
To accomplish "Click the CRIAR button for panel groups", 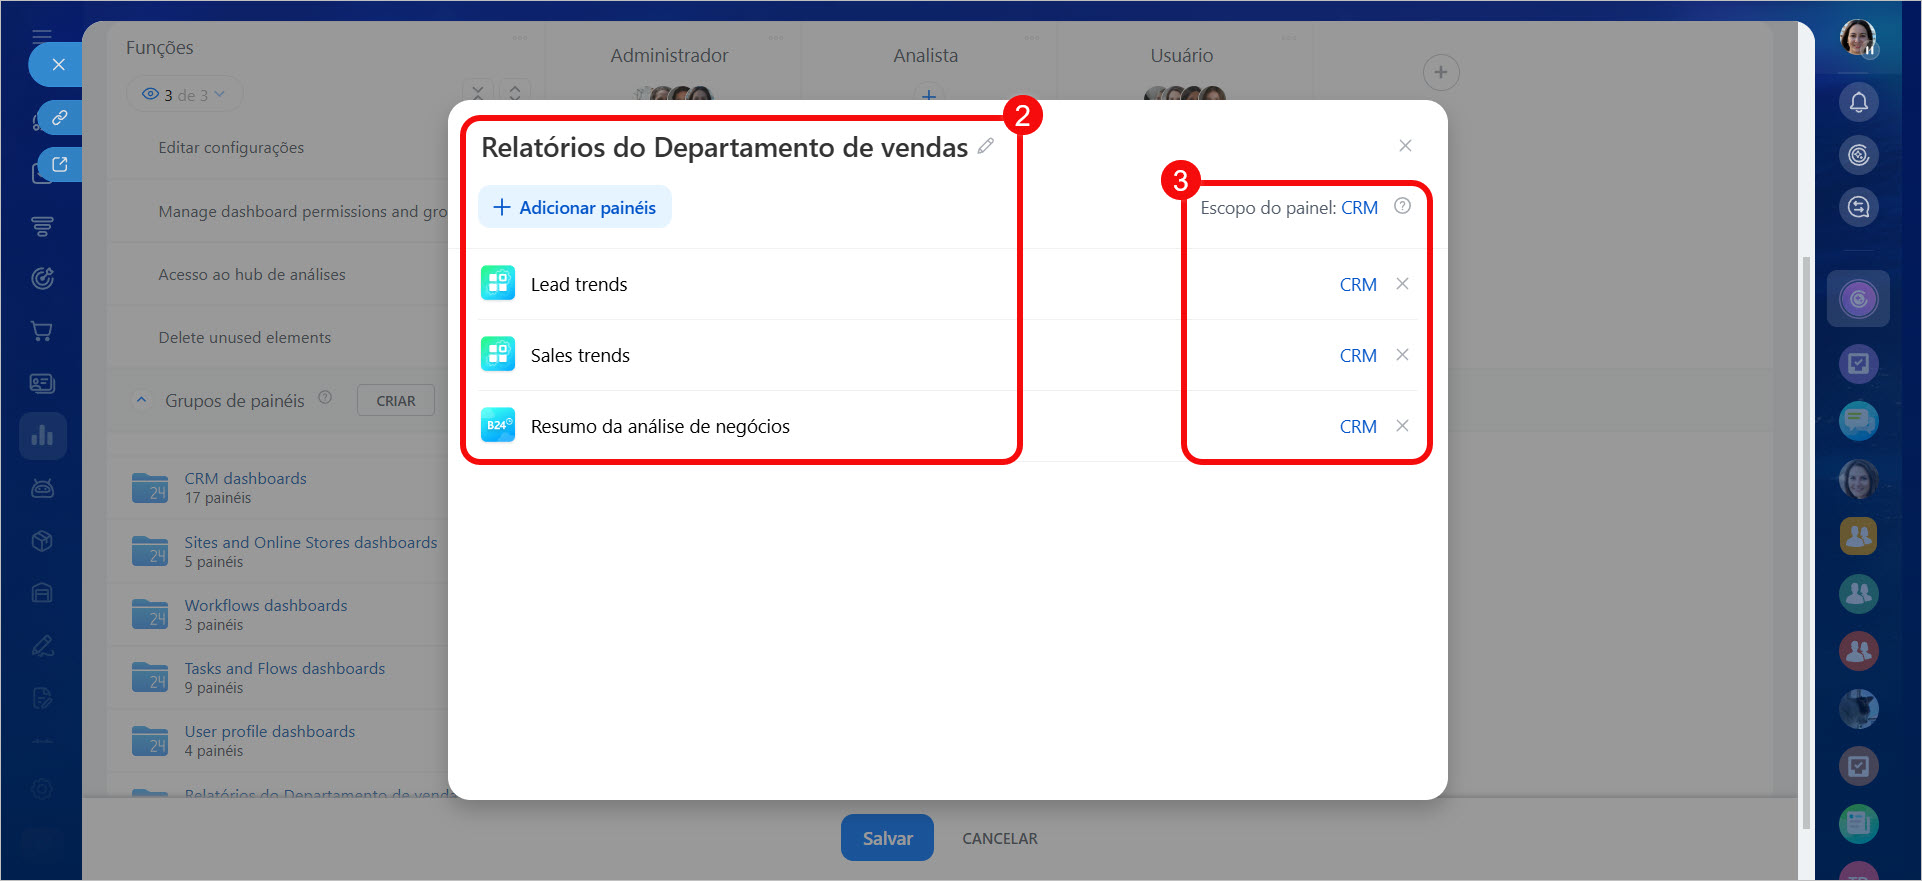I will click(395, 401).
